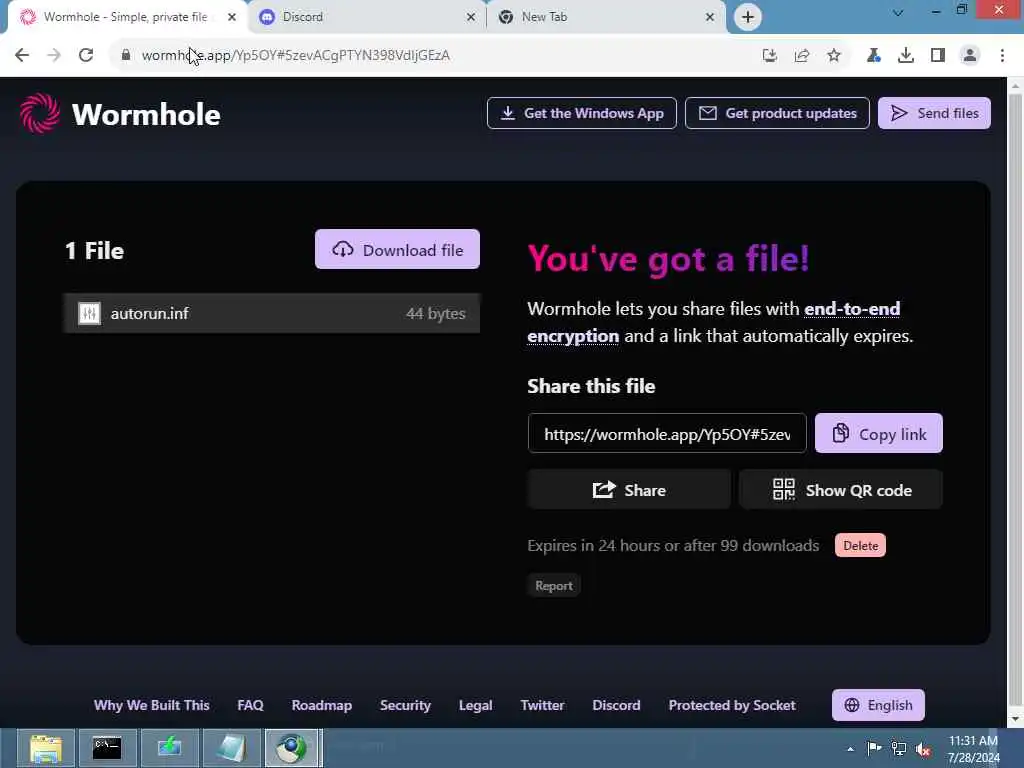
Task: Open the Roadmap footer link
Action: tap(321, 705)
